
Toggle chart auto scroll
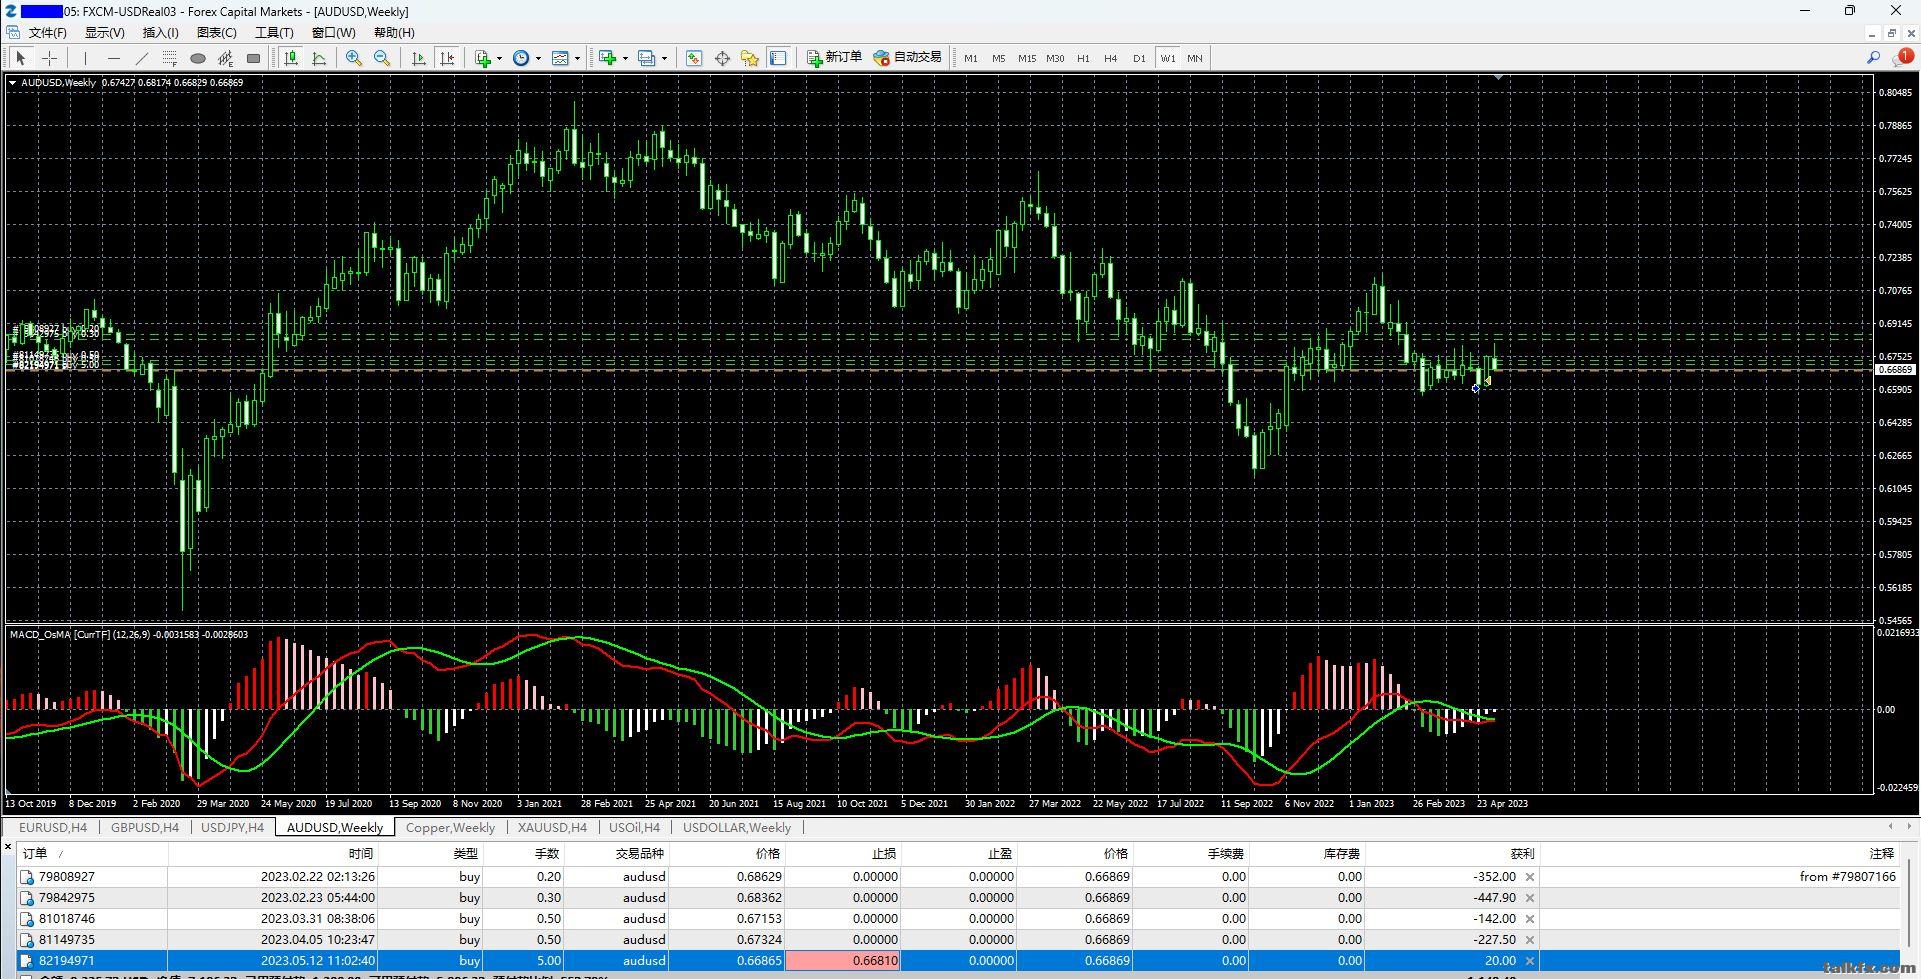coord(419,58)
